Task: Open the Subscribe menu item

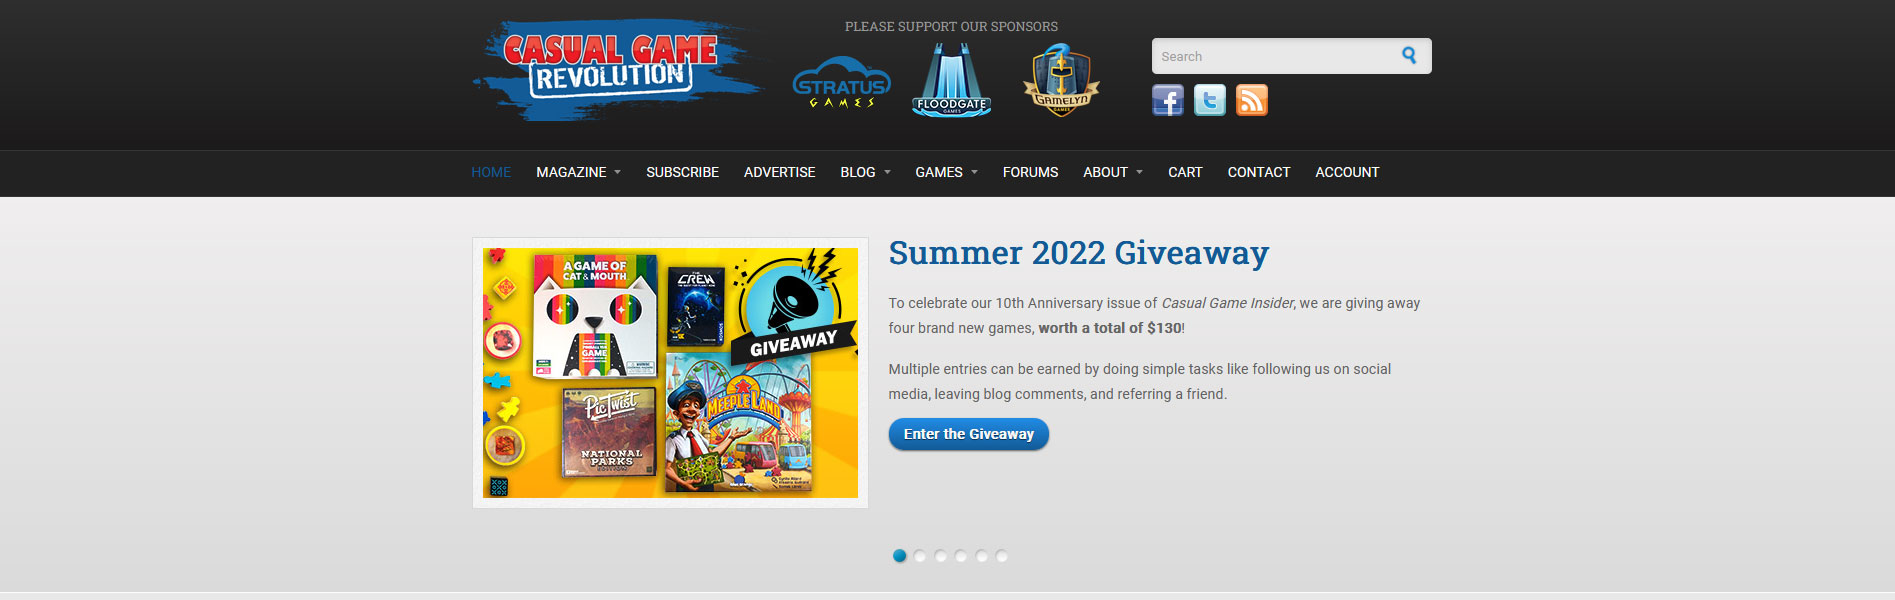Action: point(682,172)
